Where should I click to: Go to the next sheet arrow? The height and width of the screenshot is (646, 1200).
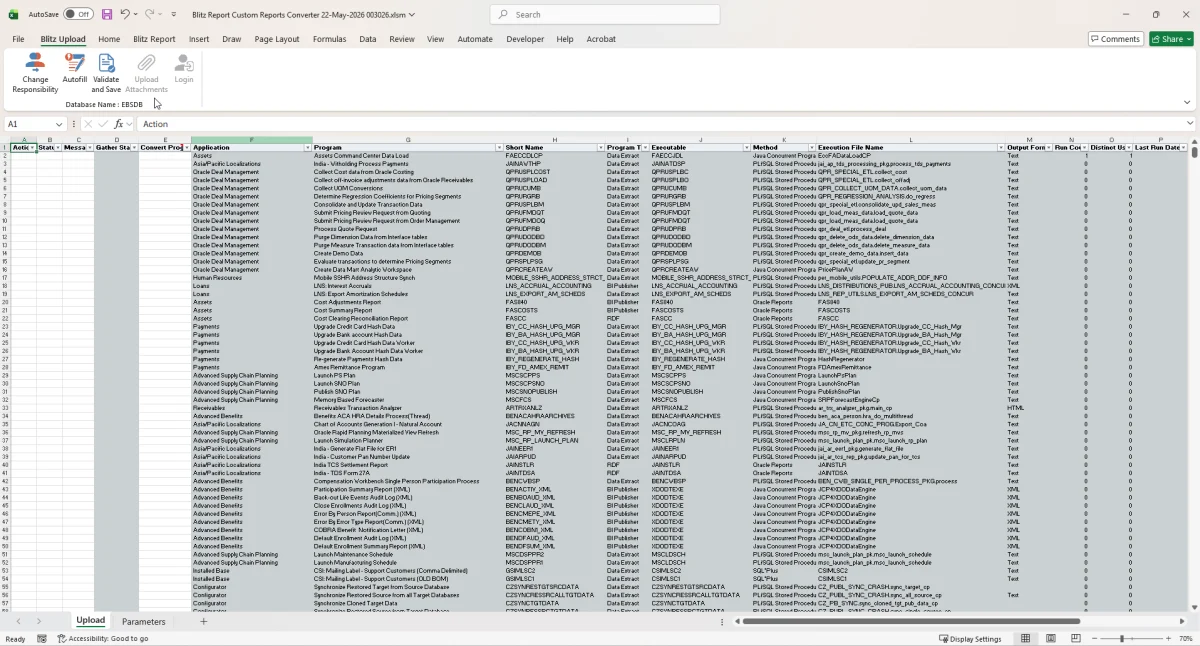(x=39, y=622)
